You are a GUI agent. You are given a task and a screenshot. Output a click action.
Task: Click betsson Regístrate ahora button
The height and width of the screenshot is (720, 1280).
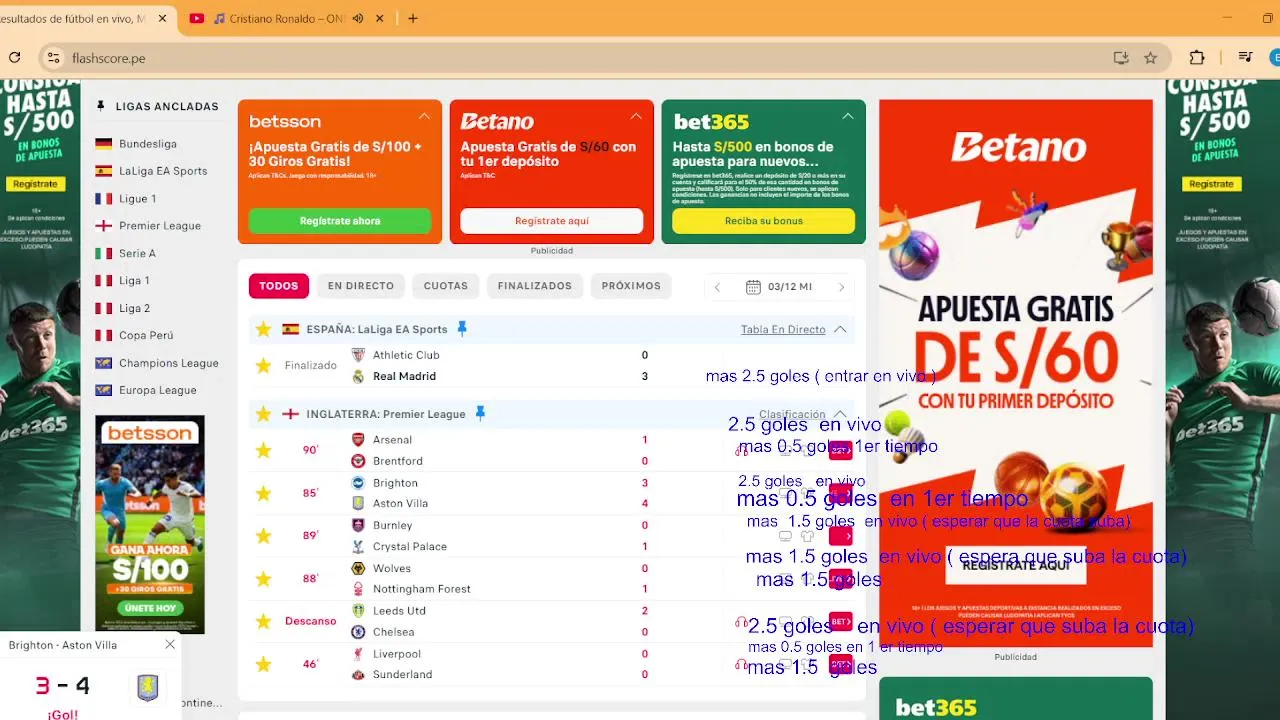point(340,221)
